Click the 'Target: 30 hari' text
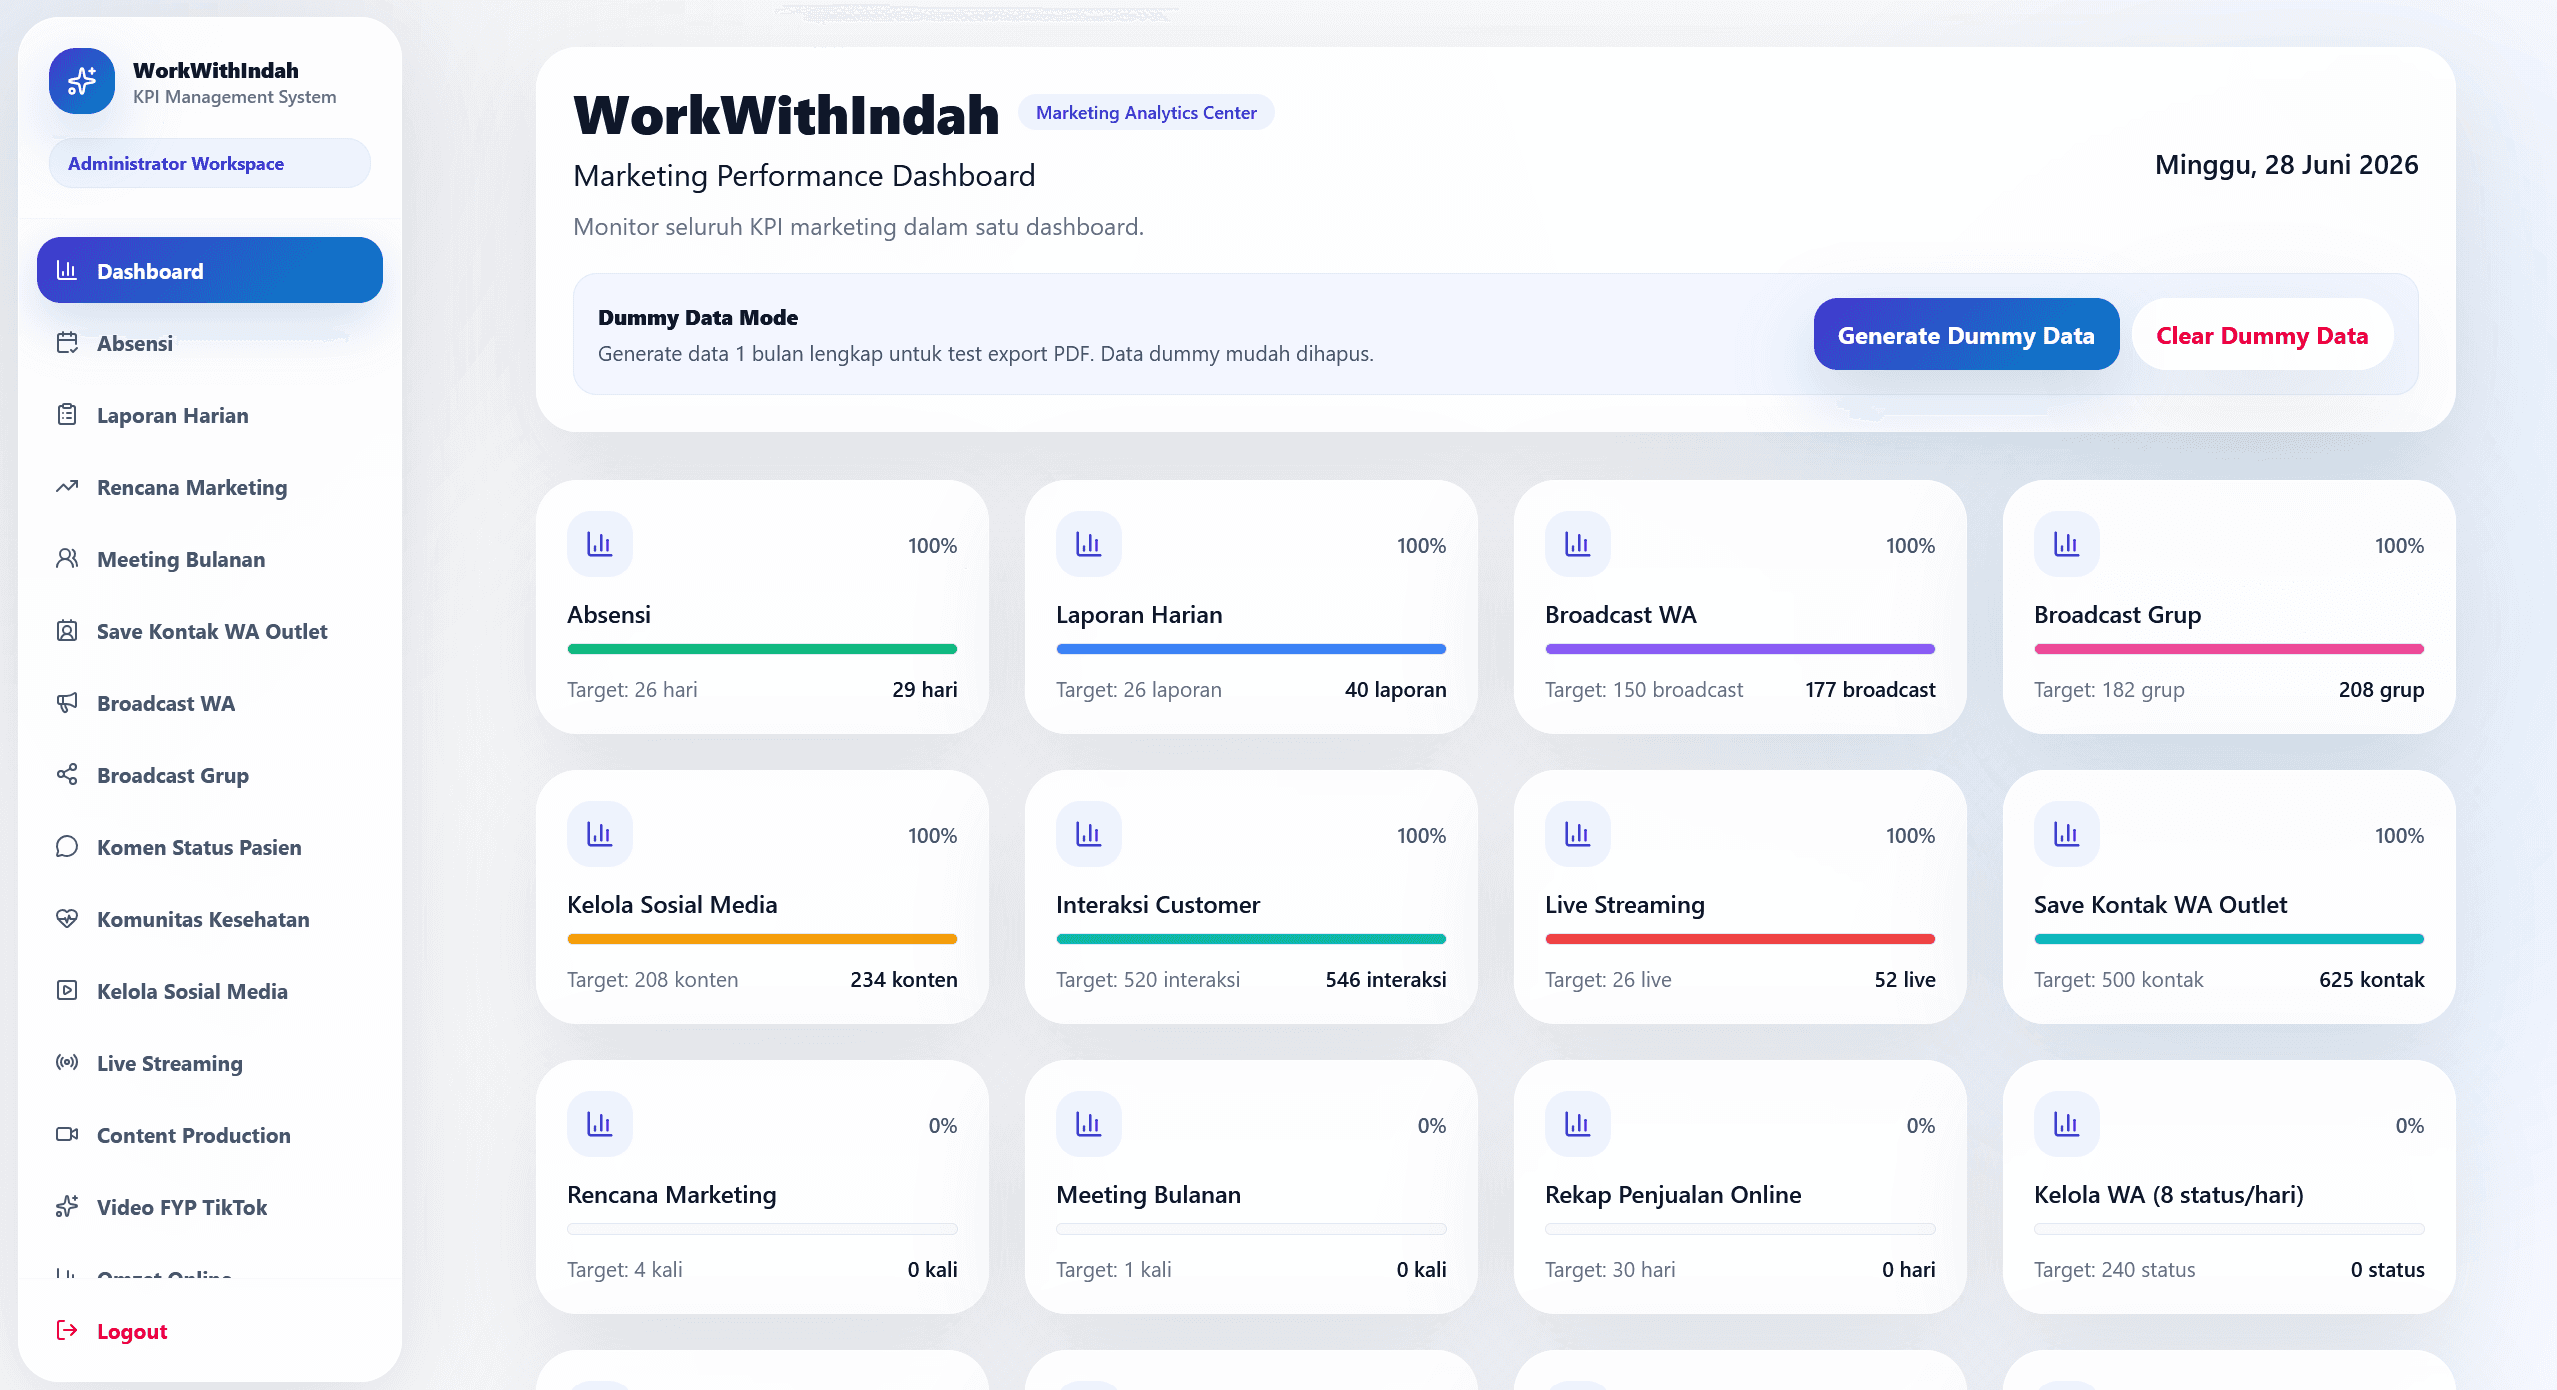 1610,1269
